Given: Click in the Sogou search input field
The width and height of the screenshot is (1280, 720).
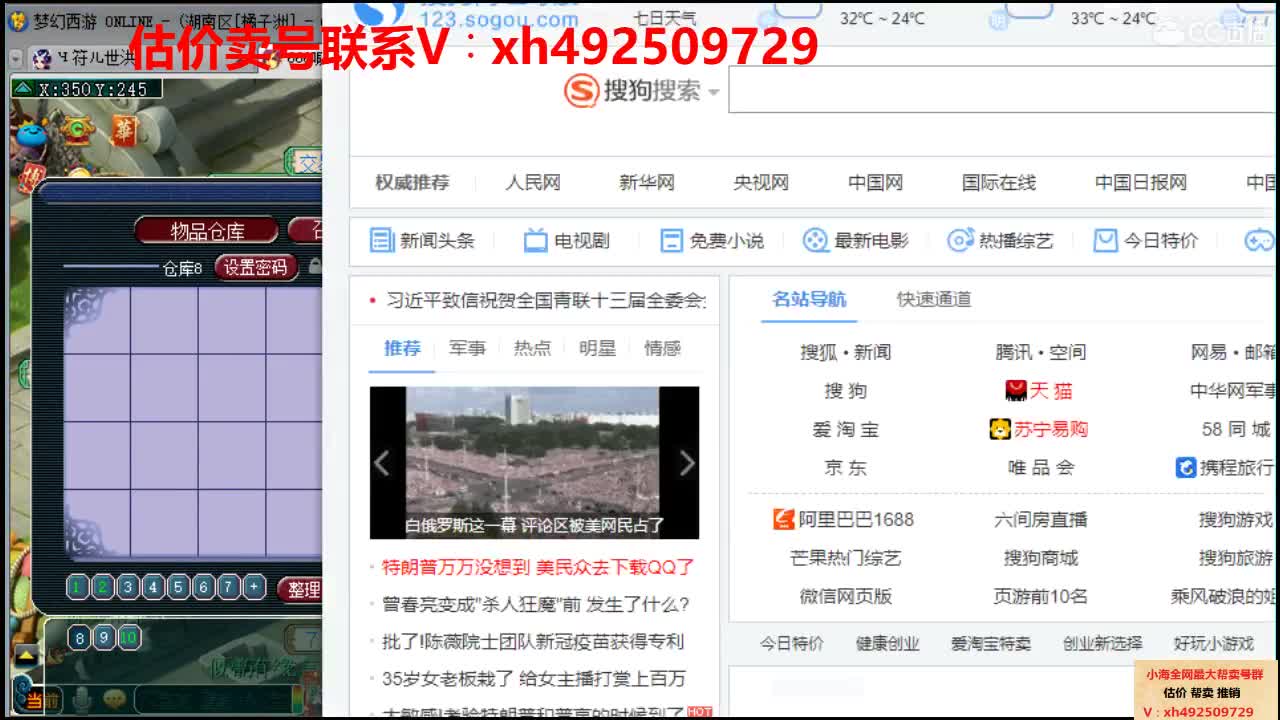Looking at the screenshot, I should tap(1004, 91).
